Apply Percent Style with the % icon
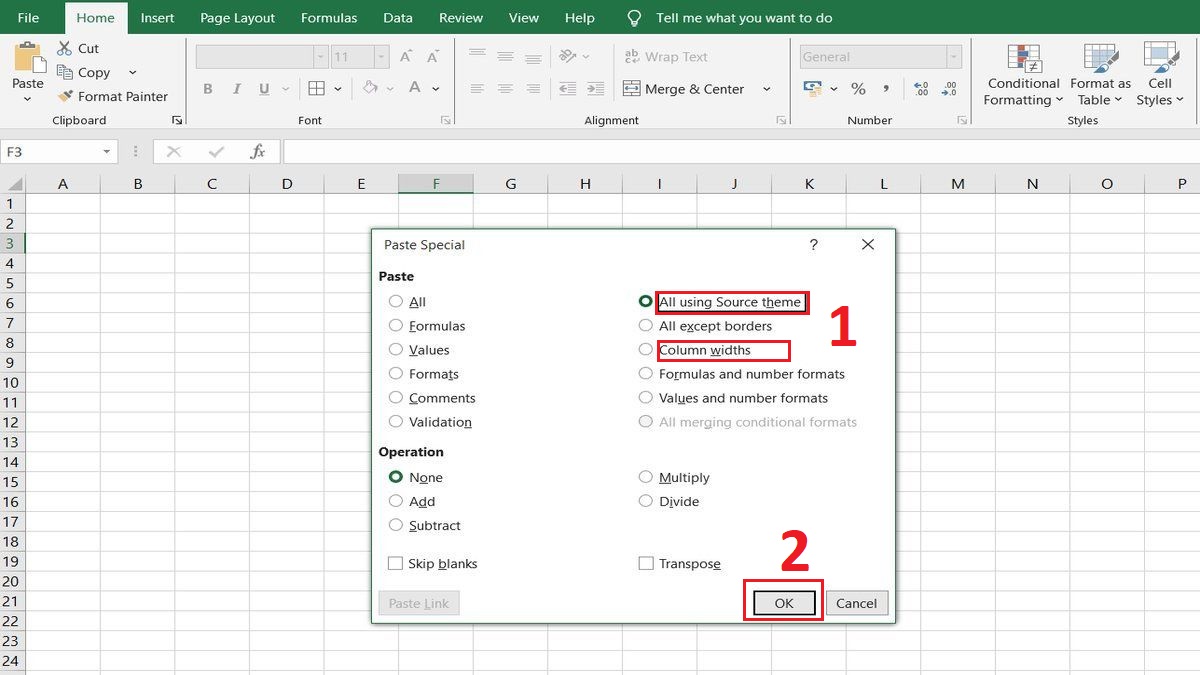Image resolution: width=1200 pixels, height=675 pixels. [858, 89]
